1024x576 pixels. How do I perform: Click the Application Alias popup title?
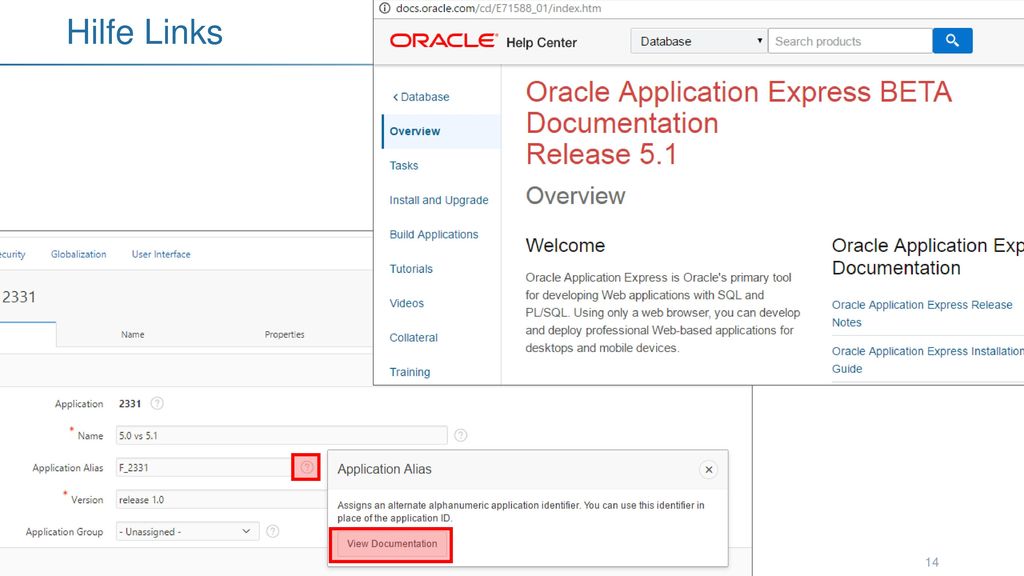384,469
